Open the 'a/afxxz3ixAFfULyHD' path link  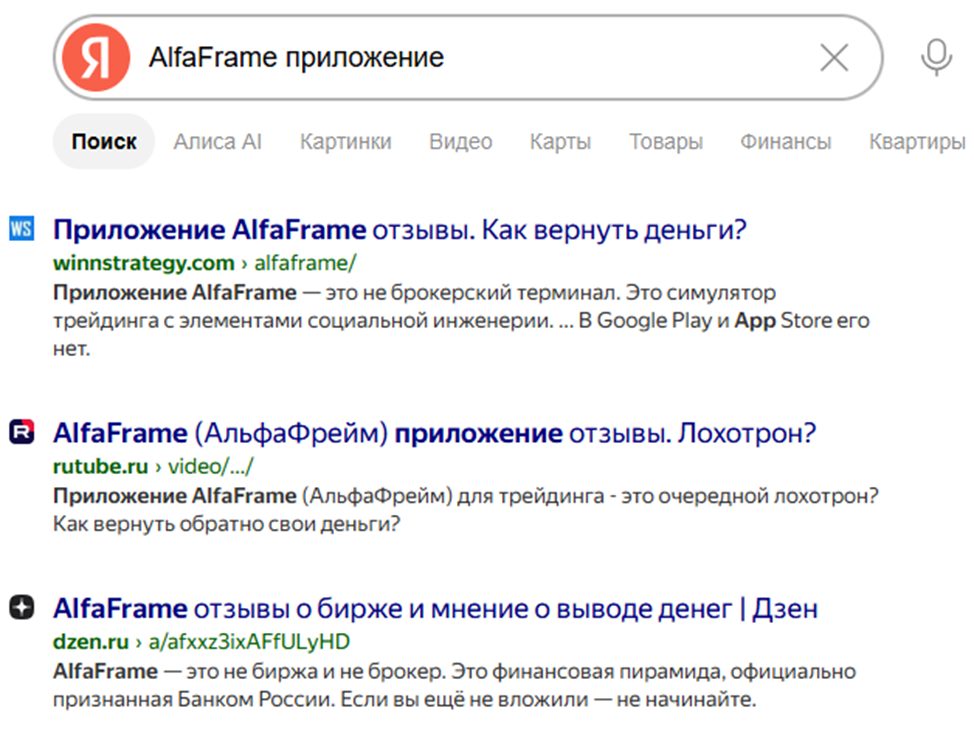tap(249, 641)
